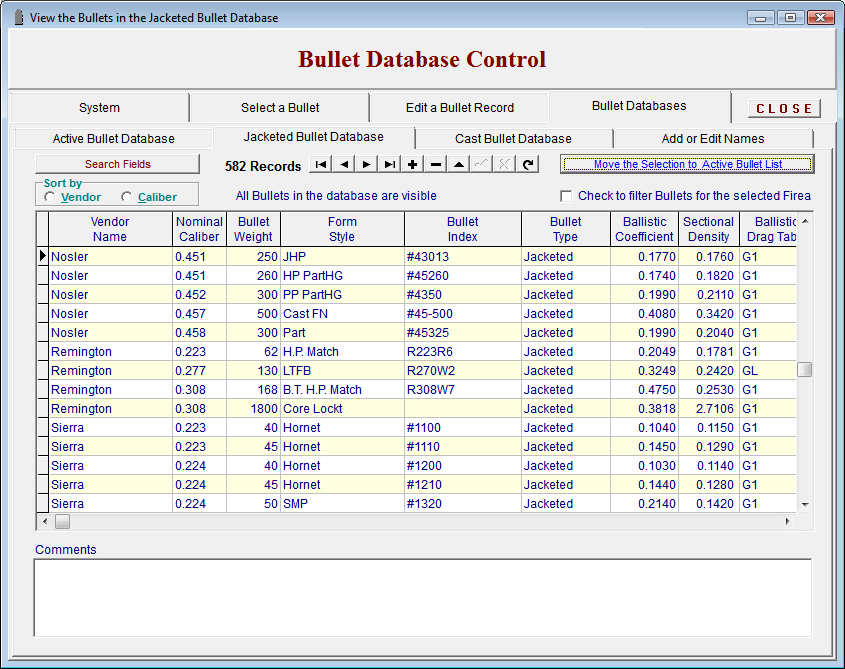Click the Form Style column header

342,229
